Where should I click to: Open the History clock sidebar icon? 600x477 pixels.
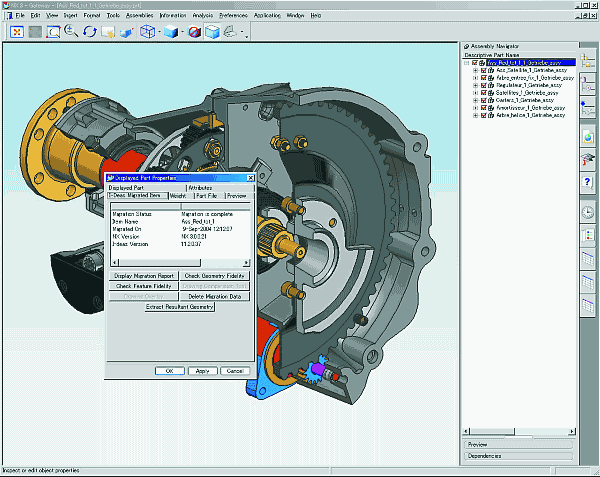[588, 211]
